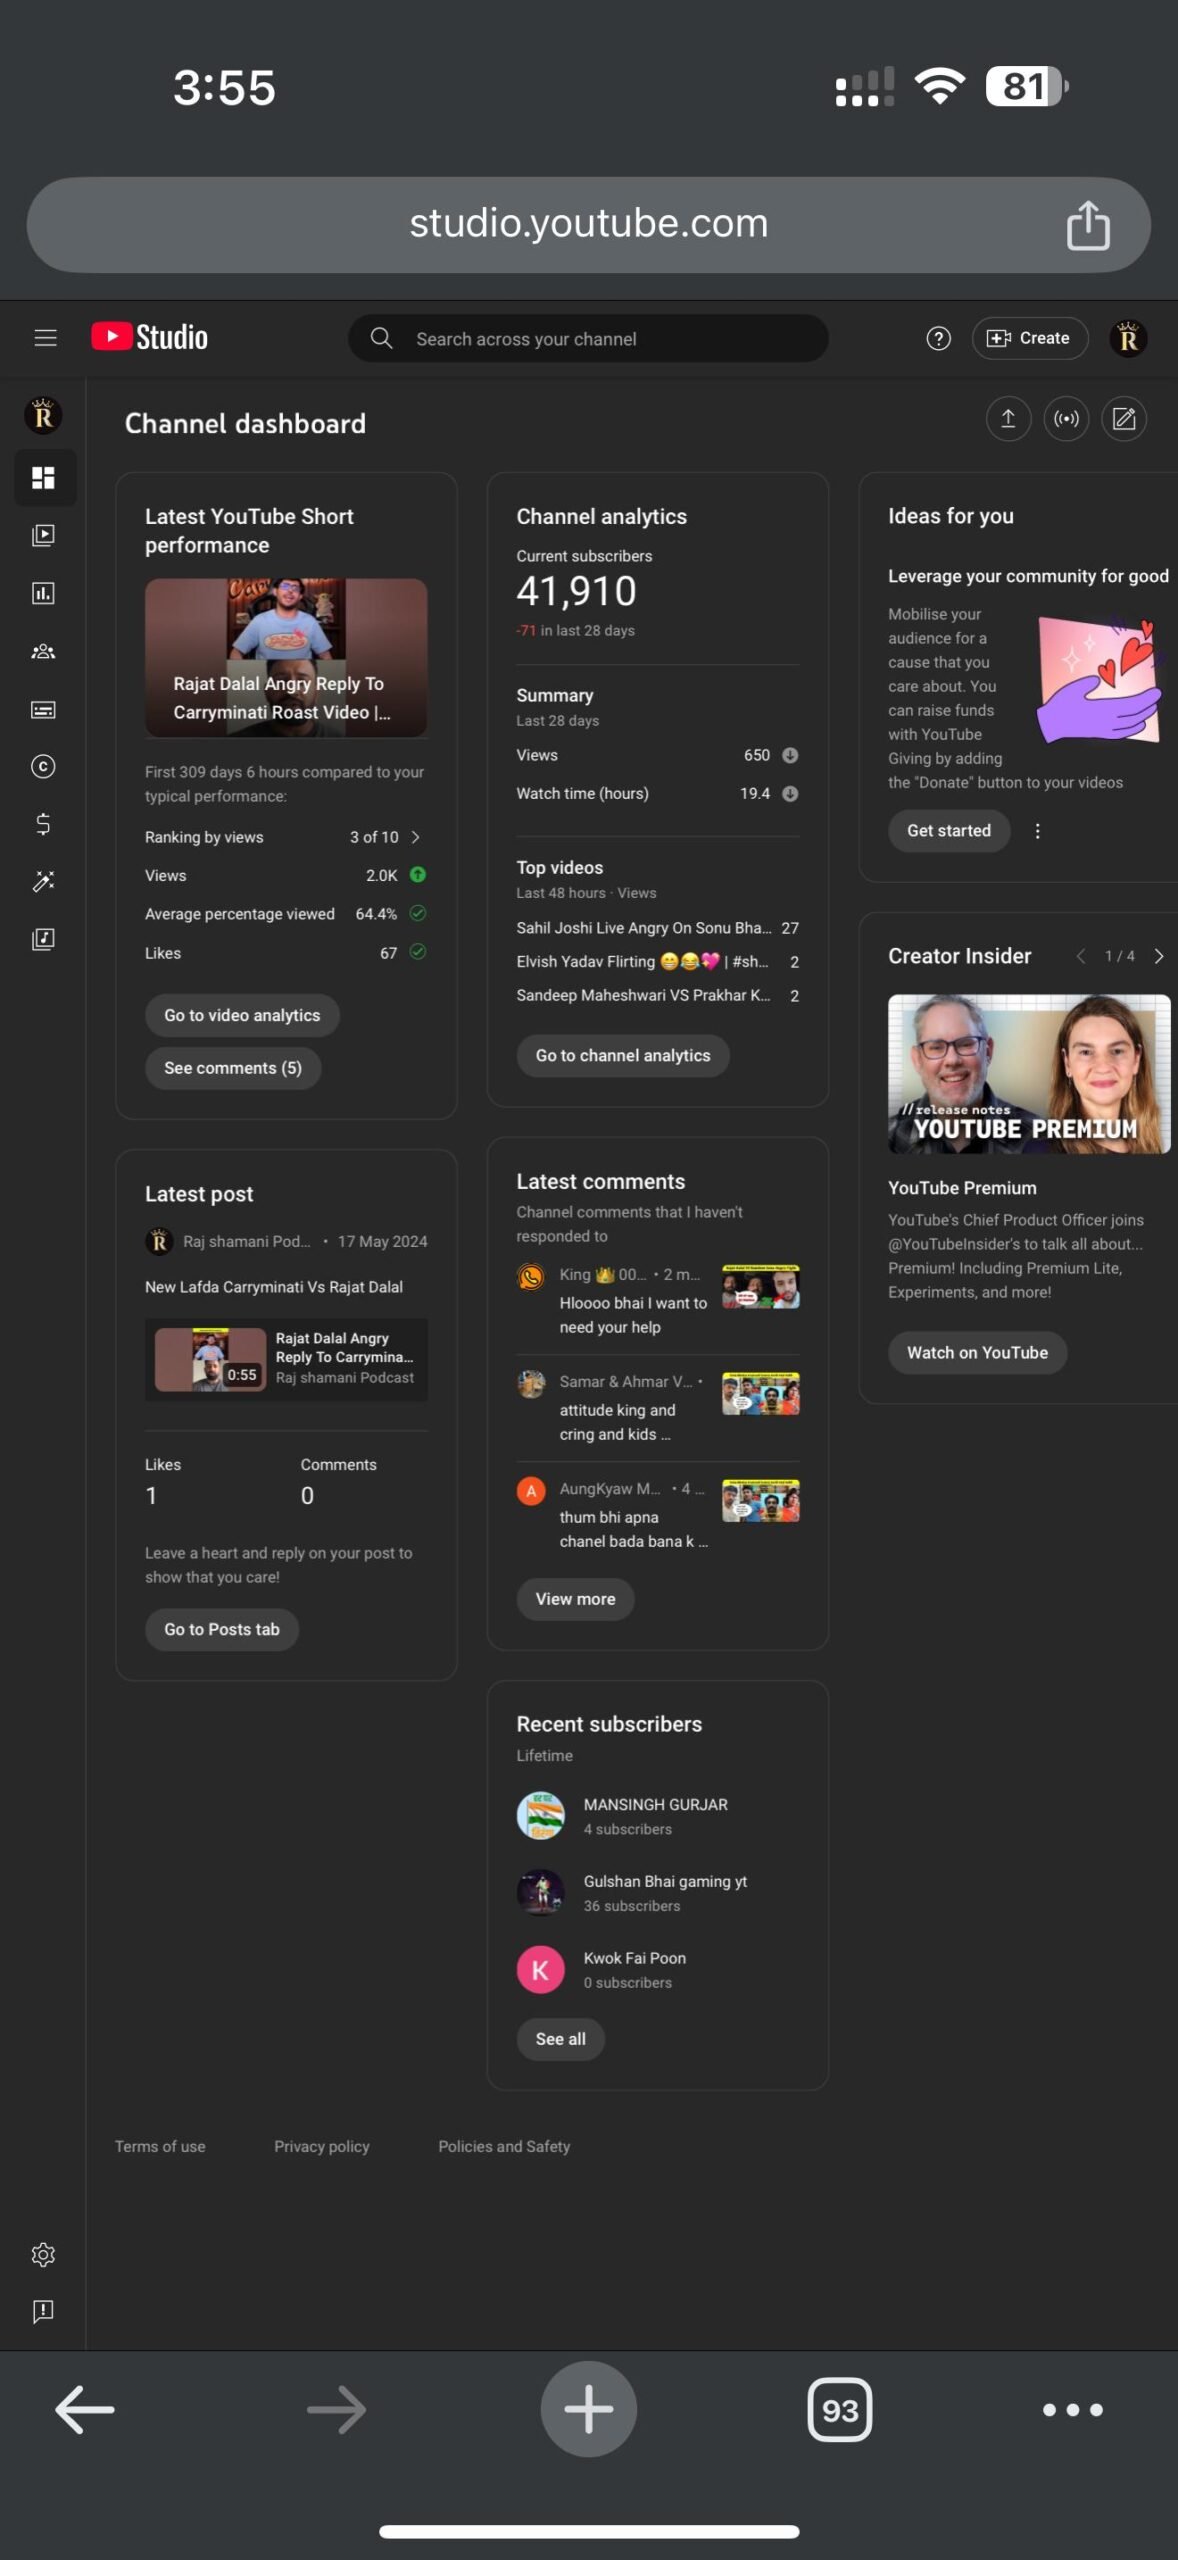Open the help question mark icon

click(938, 339)
